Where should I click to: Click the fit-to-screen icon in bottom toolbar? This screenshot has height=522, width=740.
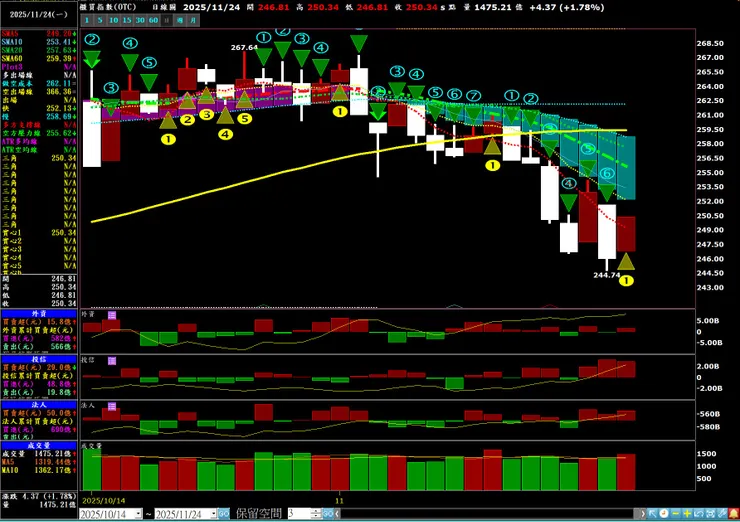[x=710, y=514]
